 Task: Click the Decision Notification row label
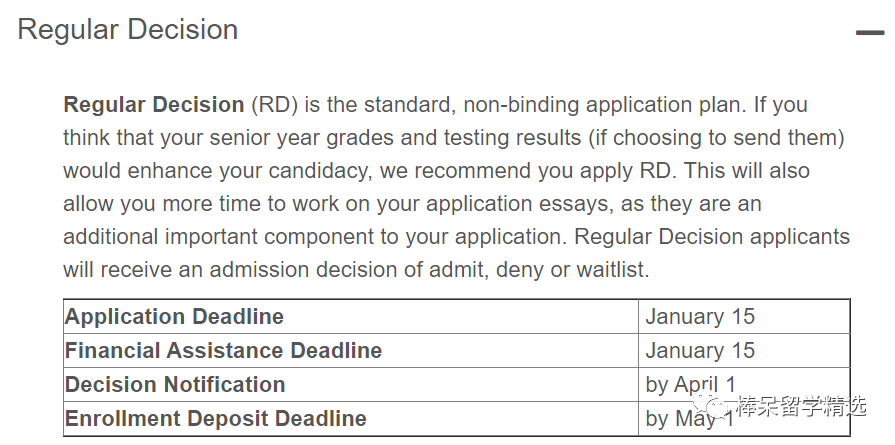175,385
